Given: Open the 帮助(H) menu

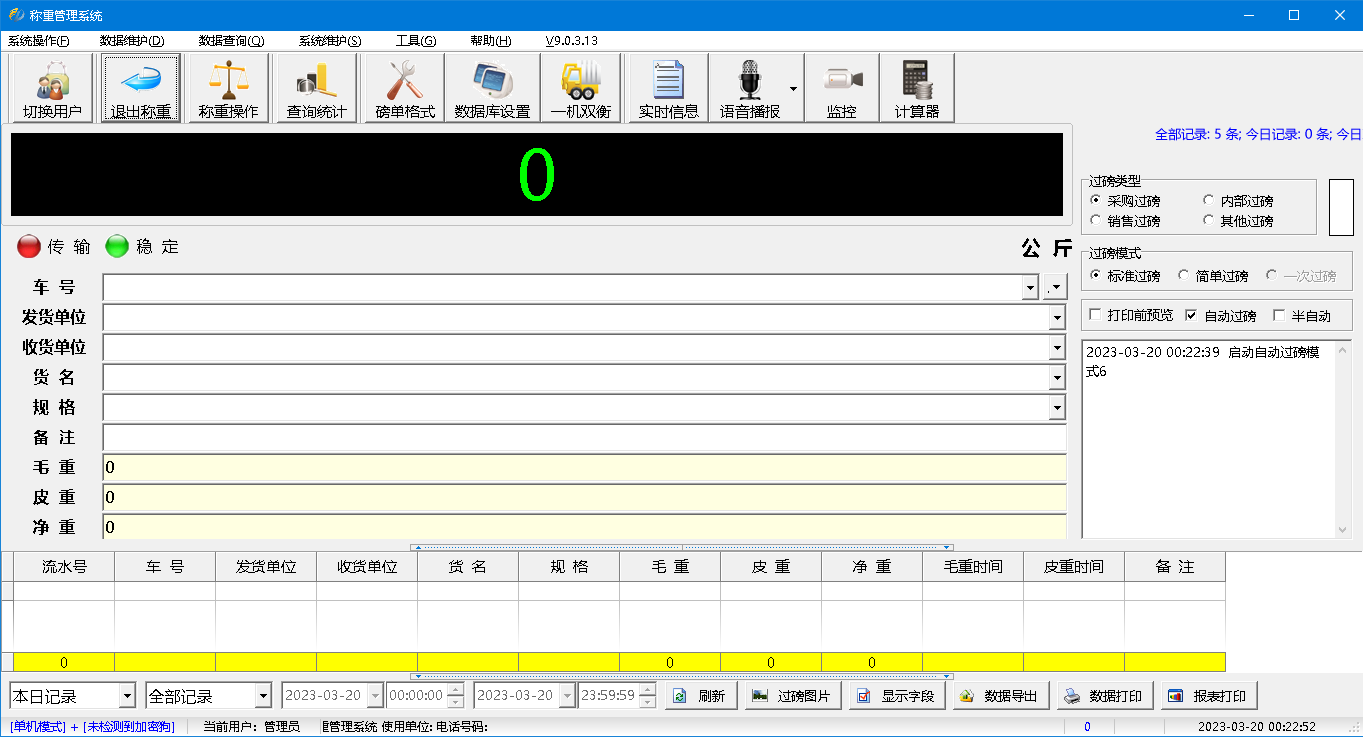Looking at the screenshot, I should pyautogui.click(x=490, y=41).
